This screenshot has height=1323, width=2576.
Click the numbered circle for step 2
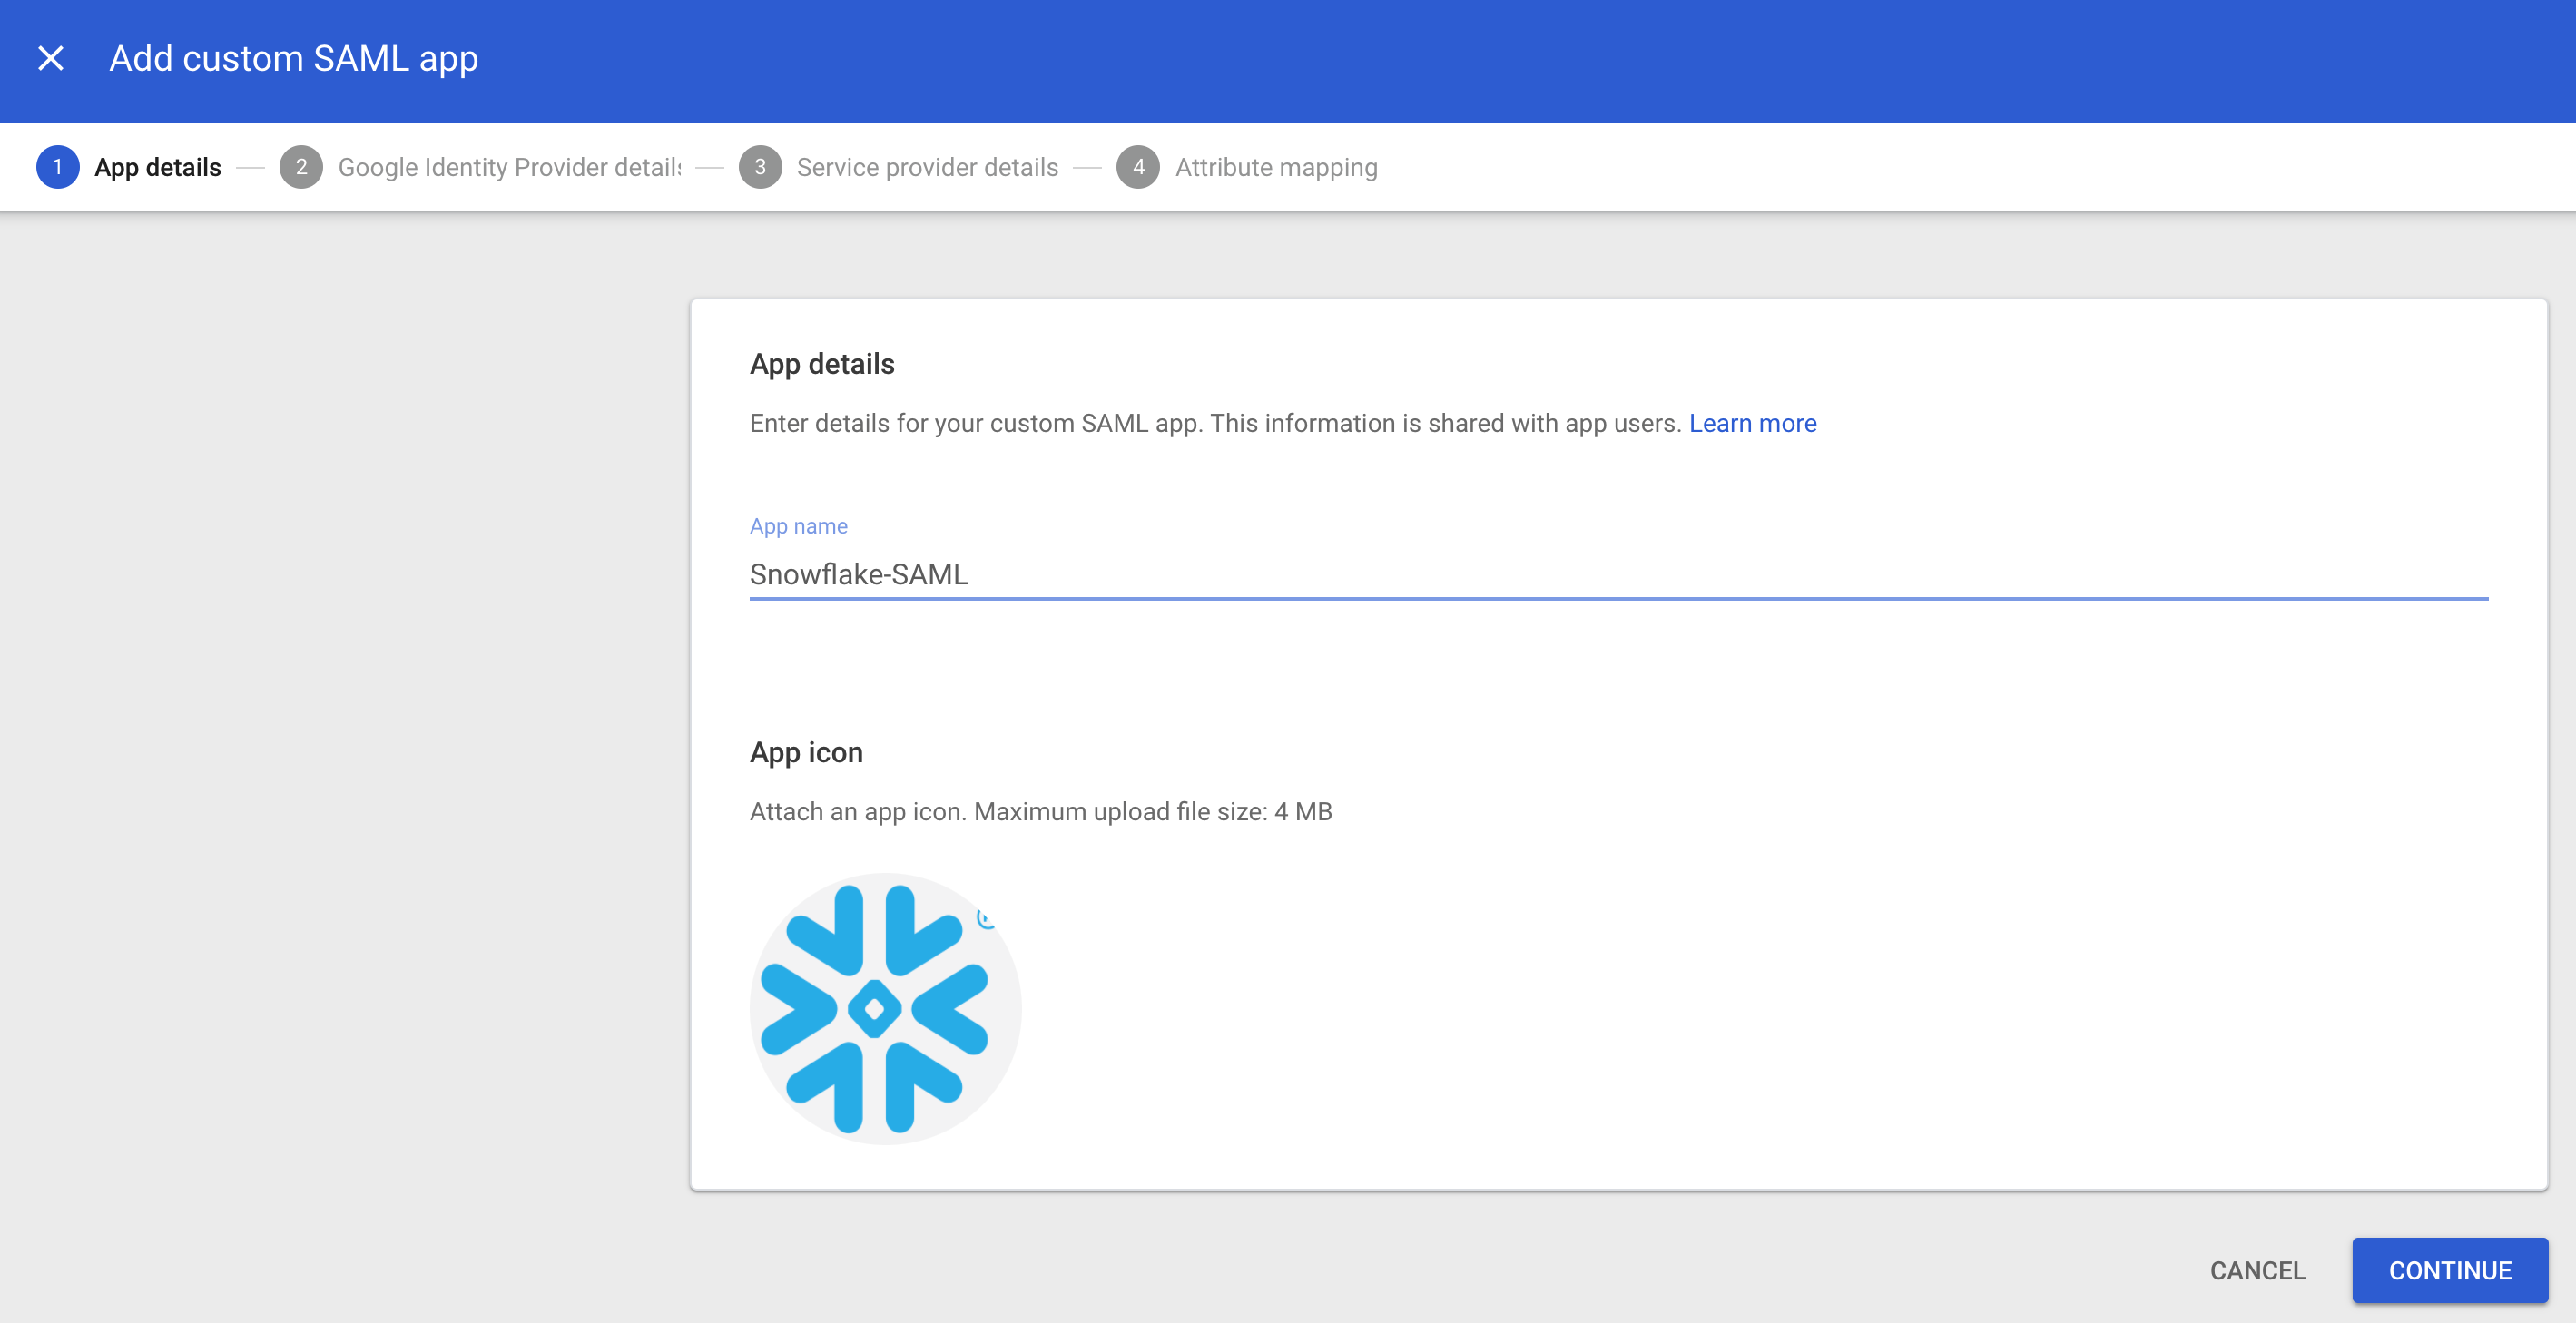point(301,167)
